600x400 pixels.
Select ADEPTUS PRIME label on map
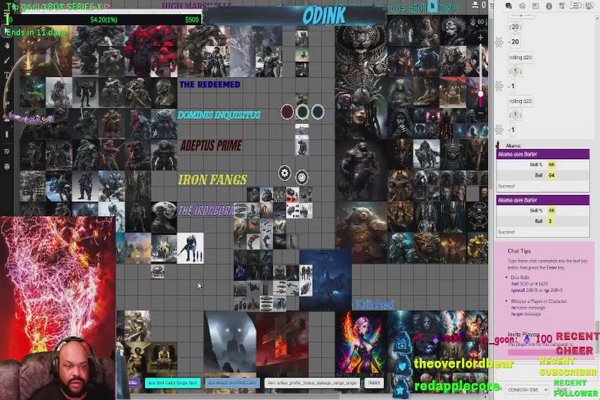tap(211, 145)
